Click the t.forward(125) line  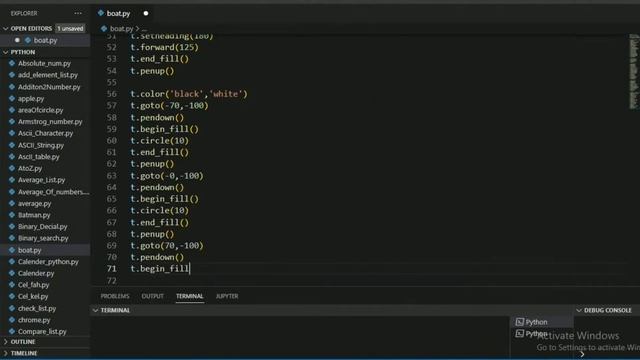tap(164, 47)
